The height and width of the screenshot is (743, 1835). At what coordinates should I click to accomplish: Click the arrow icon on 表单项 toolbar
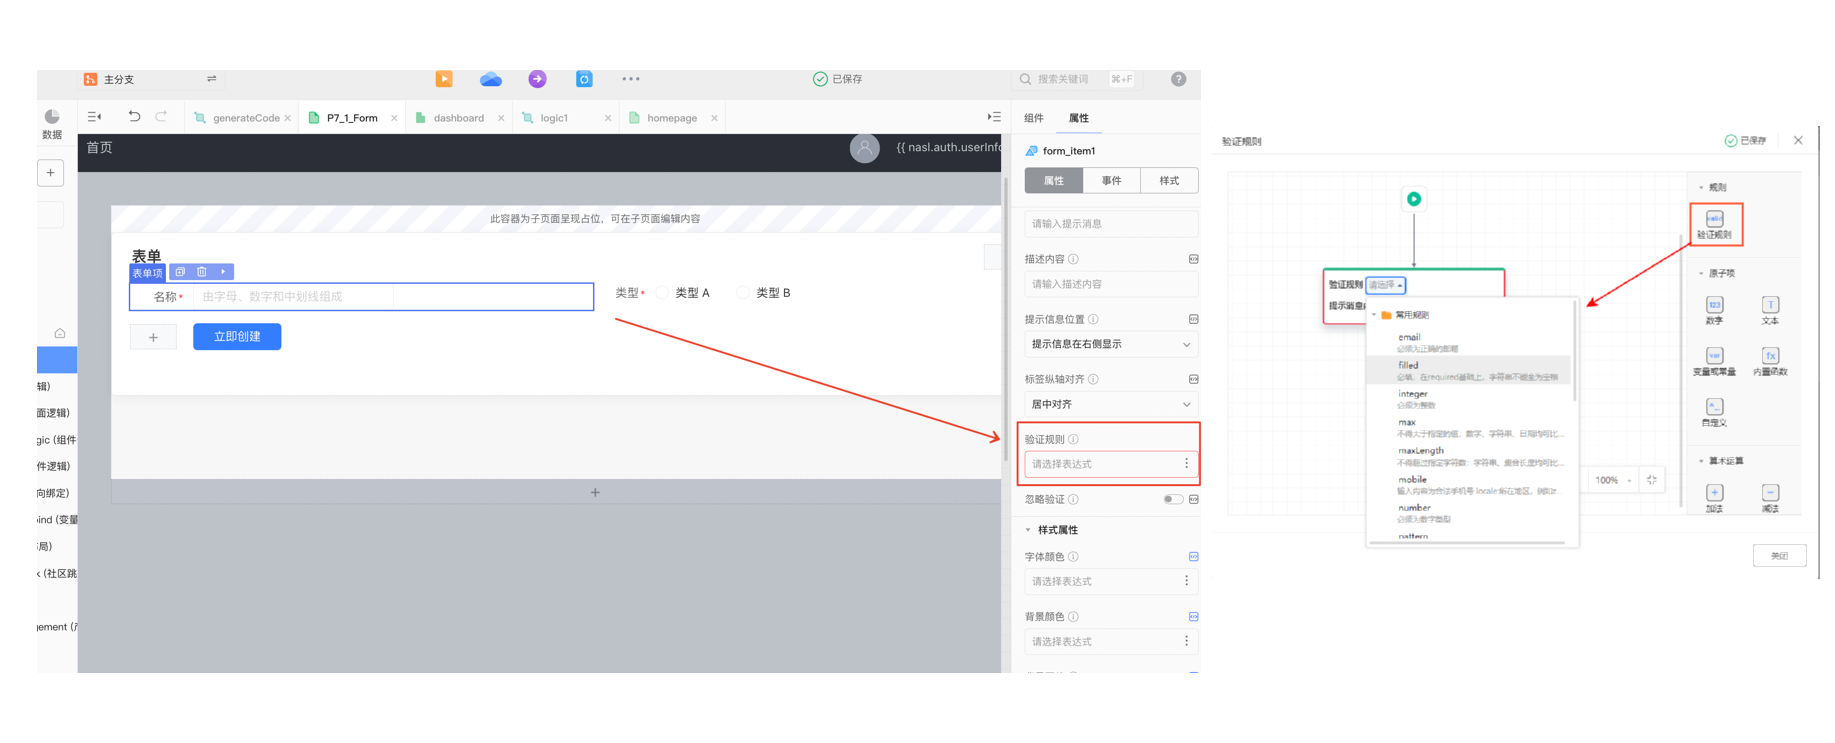[x=223, y=272]
